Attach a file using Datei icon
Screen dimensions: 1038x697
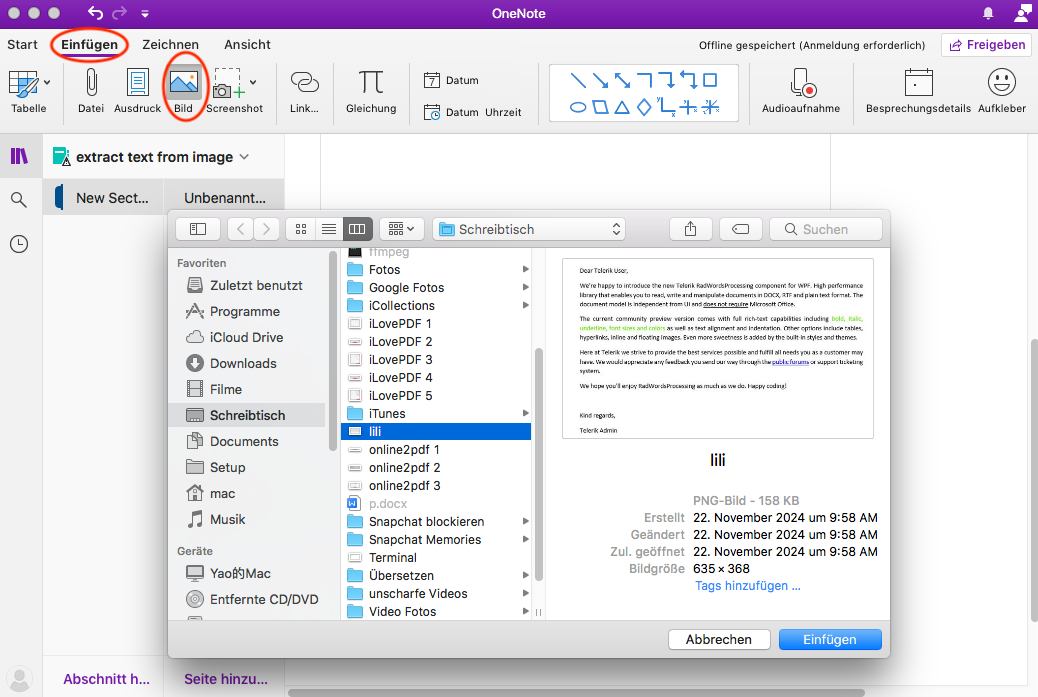click(x=91, y=83)
